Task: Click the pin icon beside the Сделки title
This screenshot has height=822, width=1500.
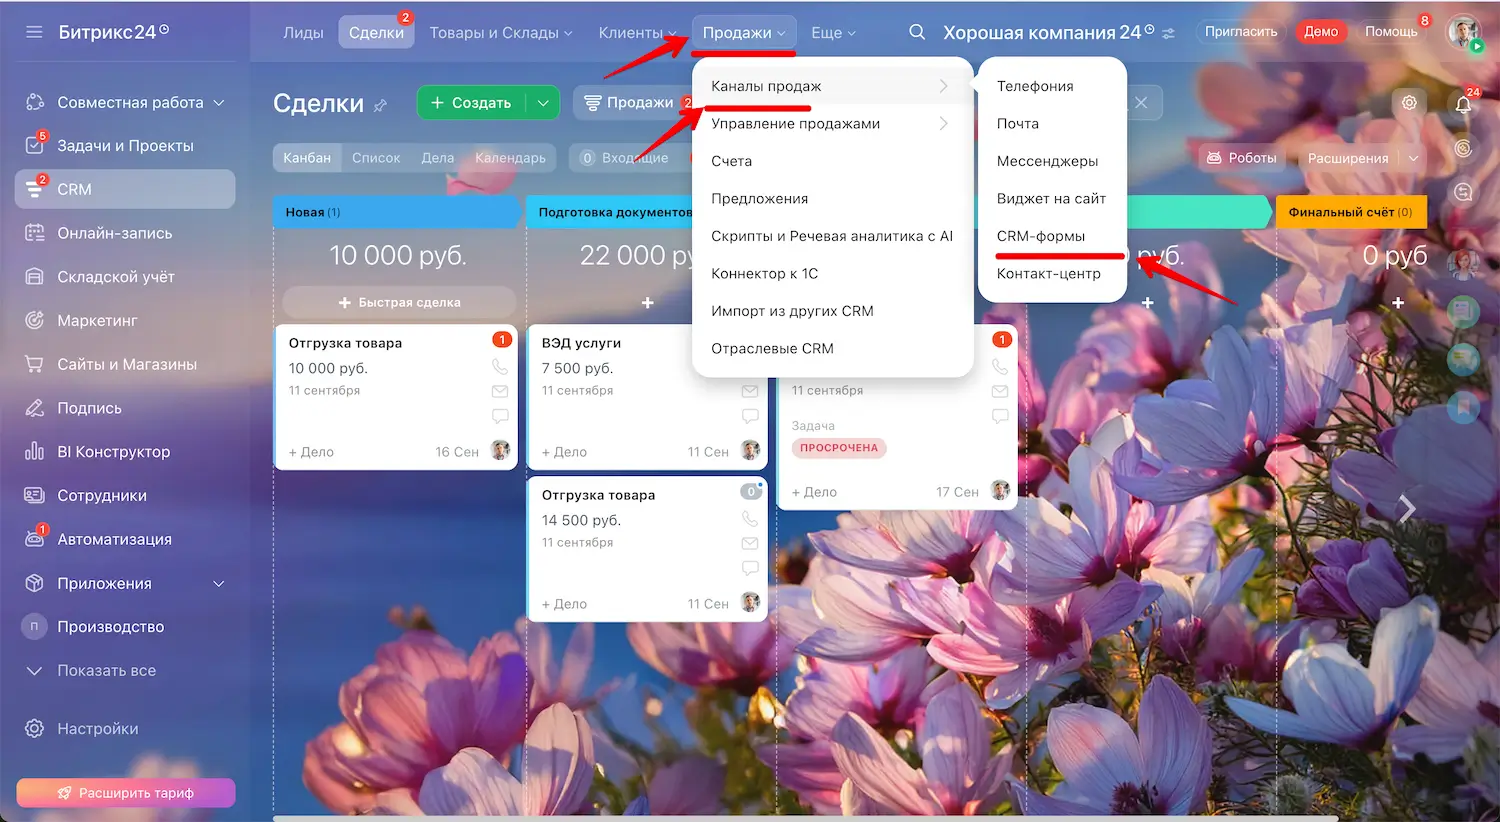Action: click(x=380, y=105)
